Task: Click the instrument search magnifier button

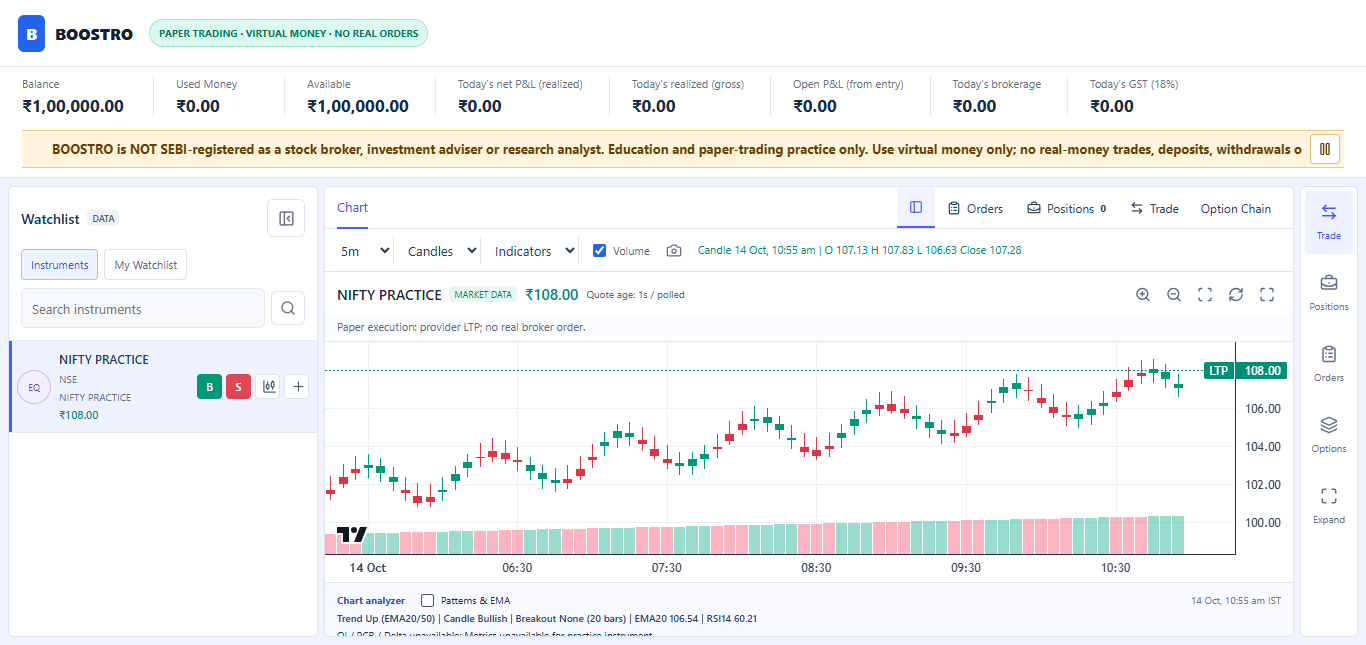Action: click(288, 308)
